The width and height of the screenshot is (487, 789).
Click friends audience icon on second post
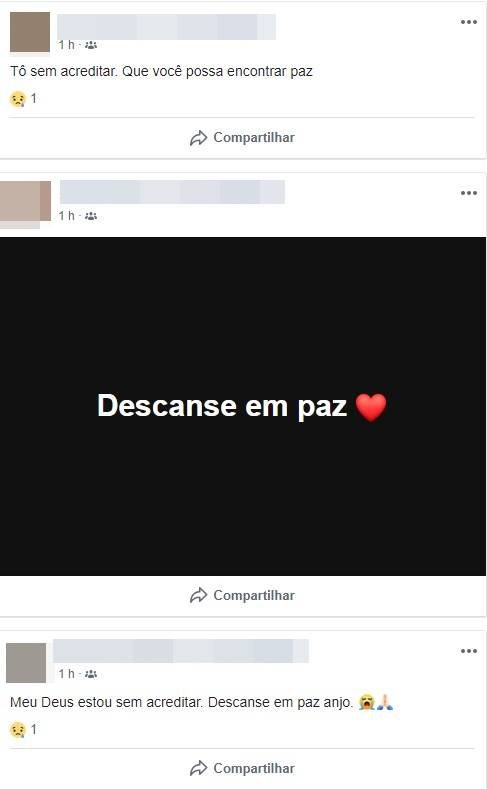91,216
